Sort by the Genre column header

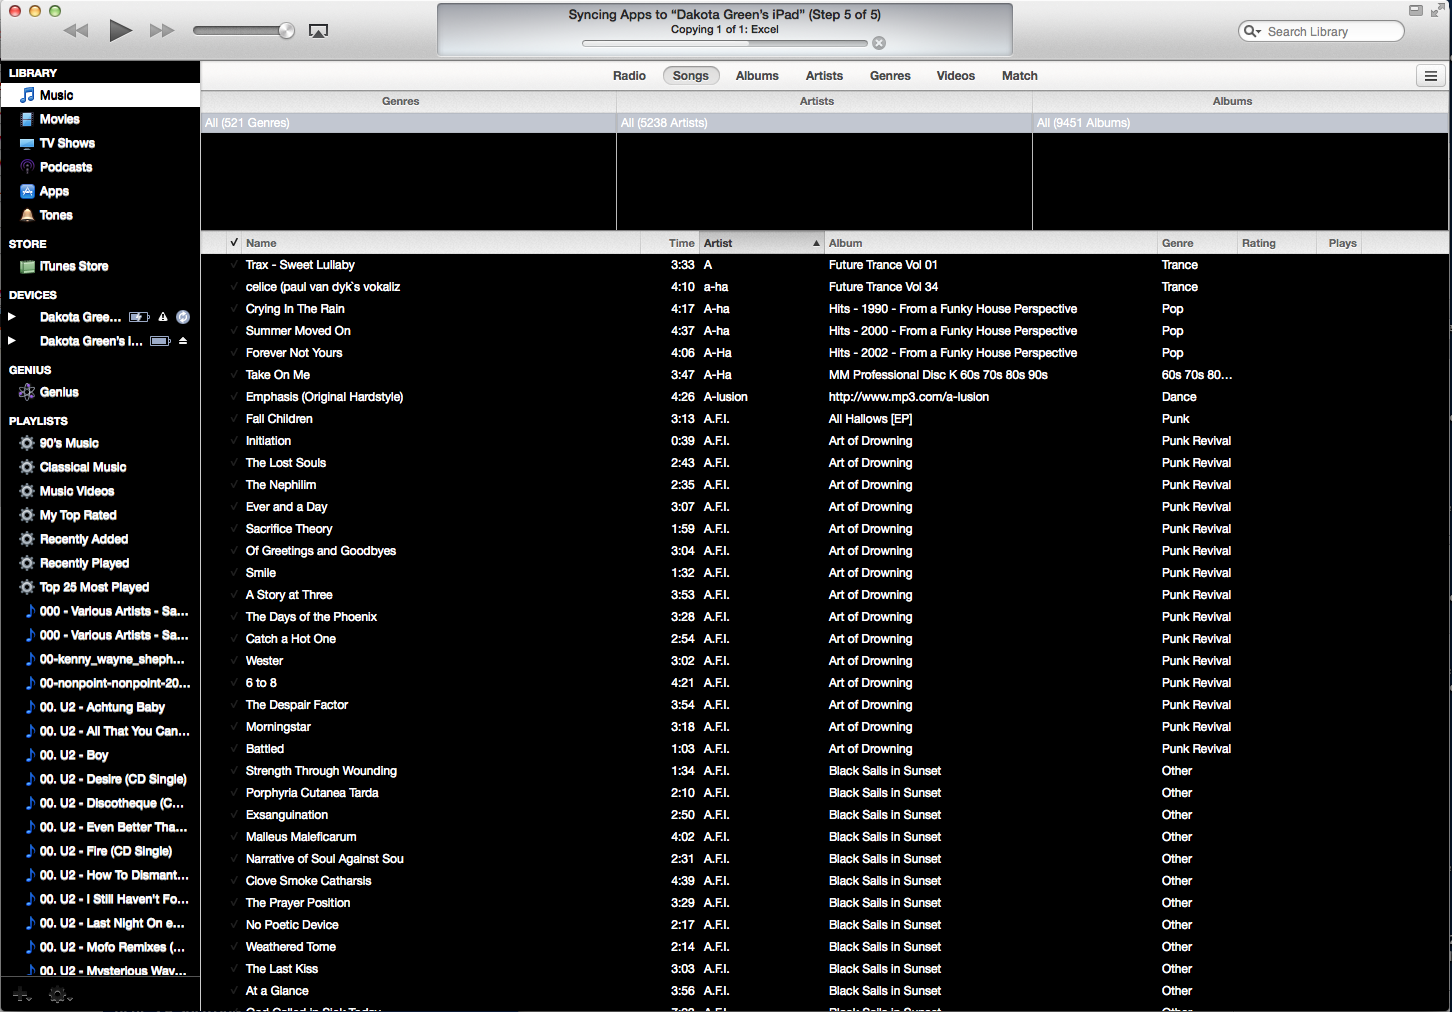1196,243
